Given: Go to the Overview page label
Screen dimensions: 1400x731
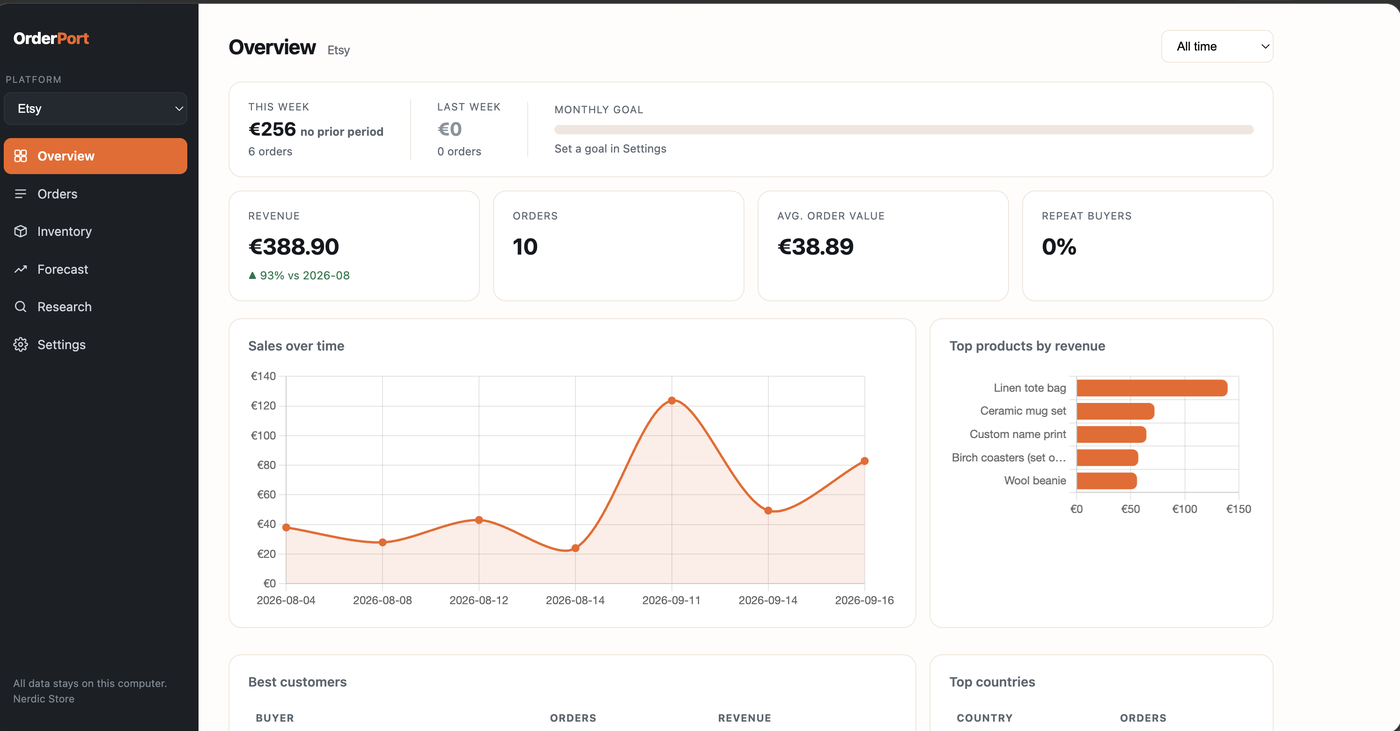Looking at the screenshot, I should tap(66, 156).
